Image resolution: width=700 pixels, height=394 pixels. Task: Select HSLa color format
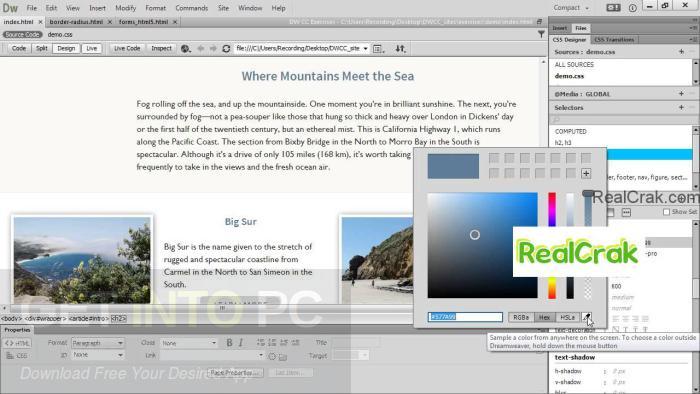pyautogui.click(x=567, y=317)
